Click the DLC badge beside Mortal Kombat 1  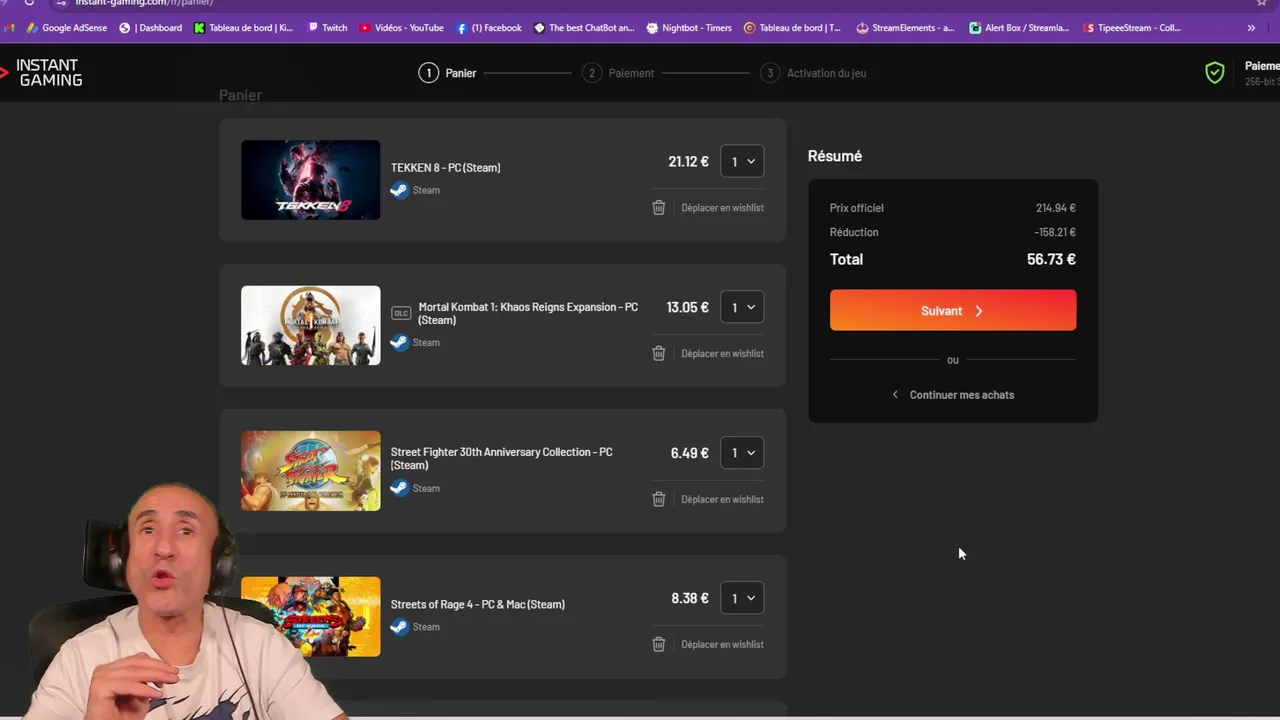pyautogui.click(x=401, y=313)
